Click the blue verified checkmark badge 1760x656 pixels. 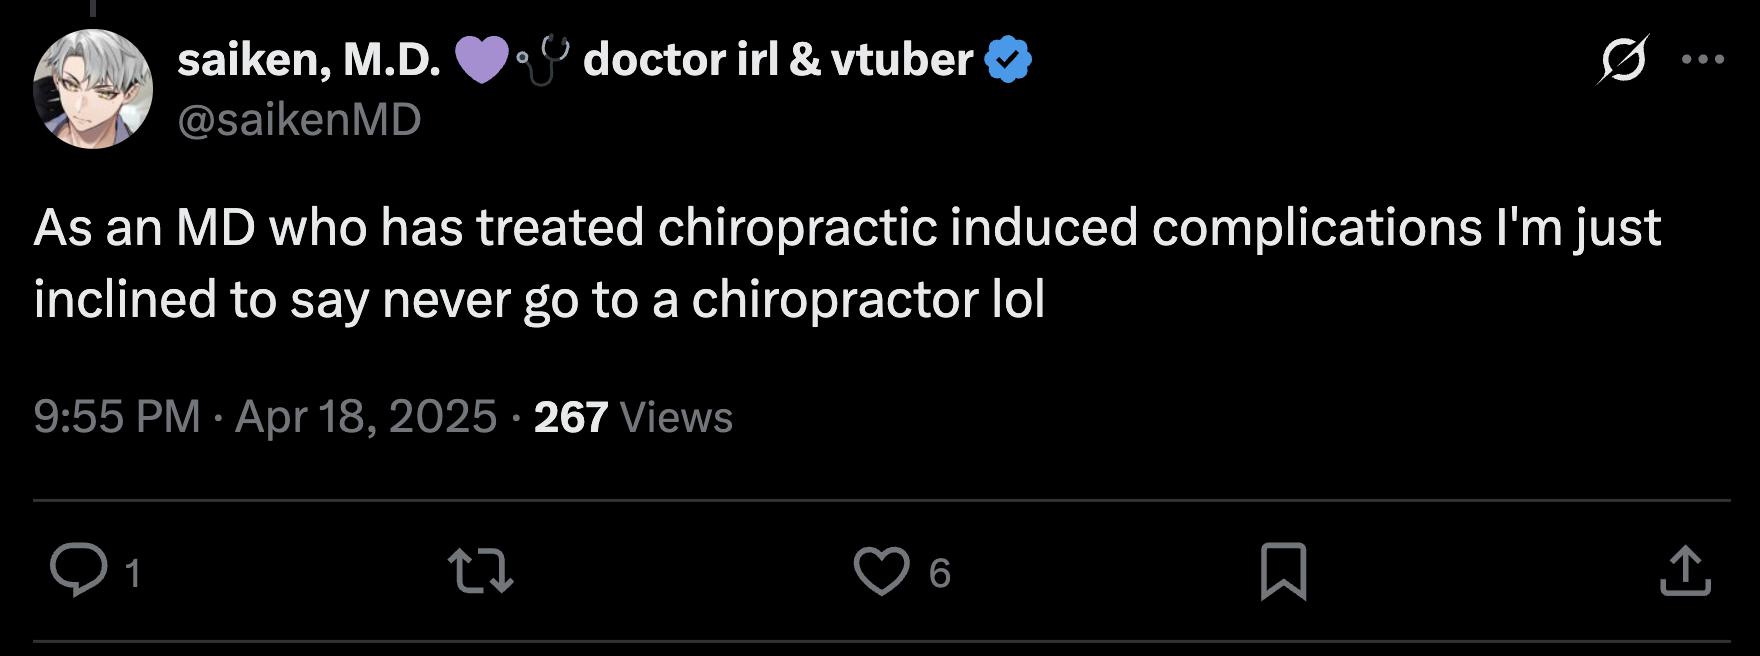pyautogui.click(x=1008, y=60)
